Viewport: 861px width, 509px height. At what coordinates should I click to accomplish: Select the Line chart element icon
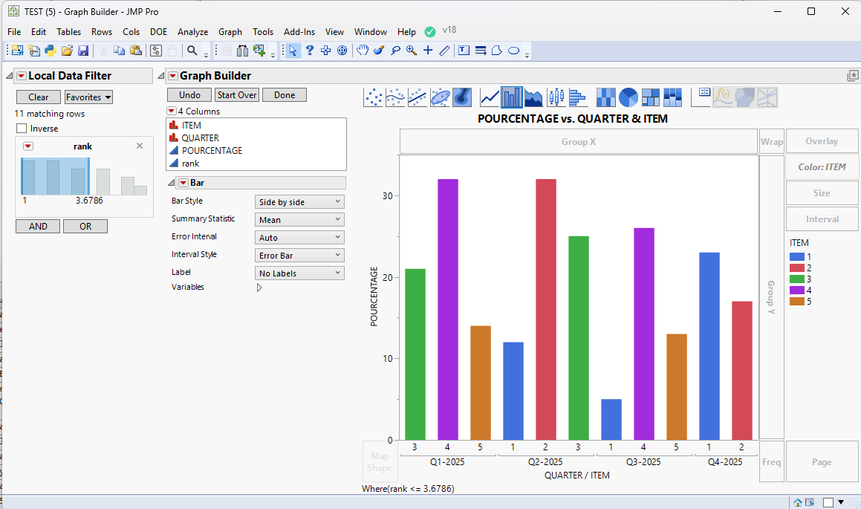[490, 97]
